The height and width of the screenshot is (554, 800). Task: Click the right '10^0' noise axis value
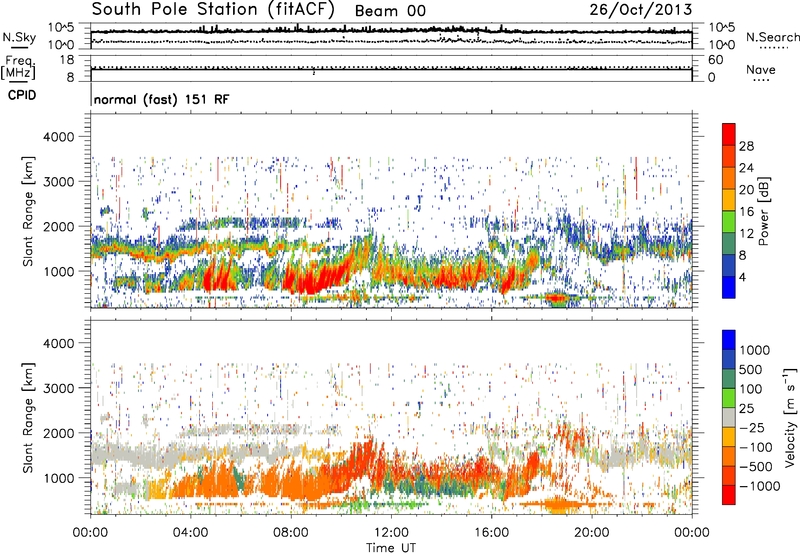(721, 45)
